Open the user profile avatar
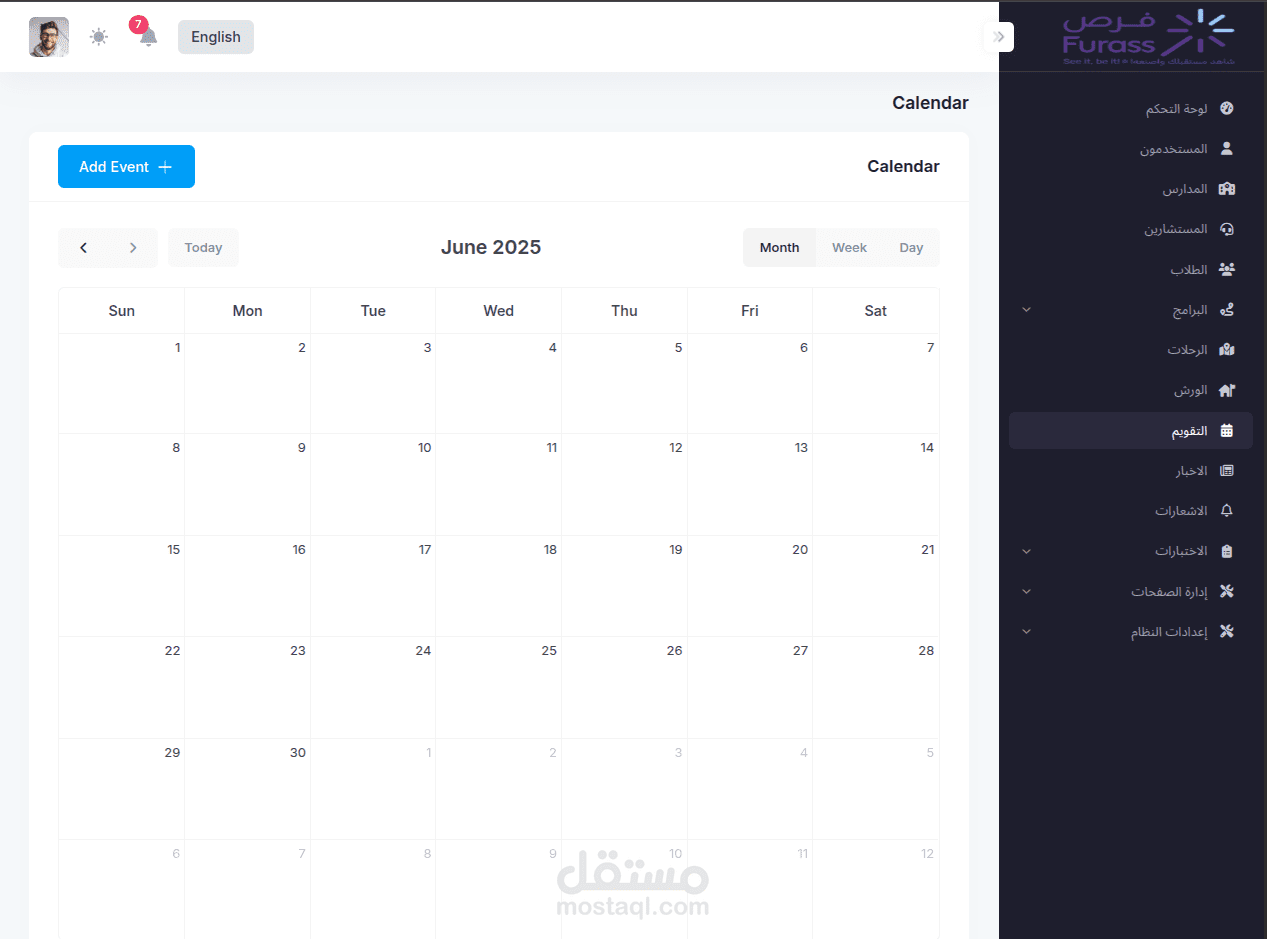This screenshot has height=939, width=1267. point(49,37)
